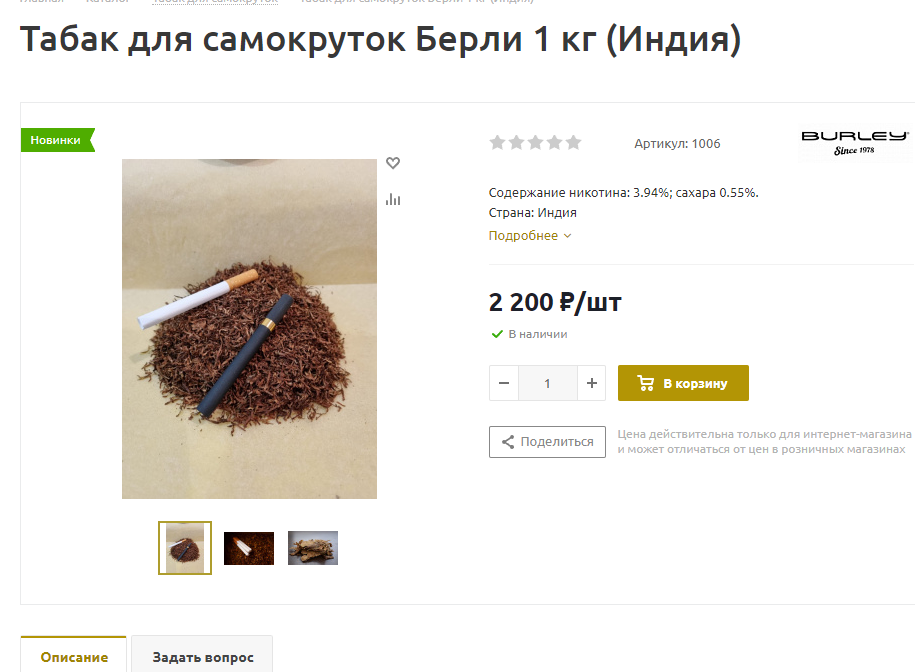Click the fifth rating star
The height and width of the screenshot is (672, 915).
coord(574,142)
